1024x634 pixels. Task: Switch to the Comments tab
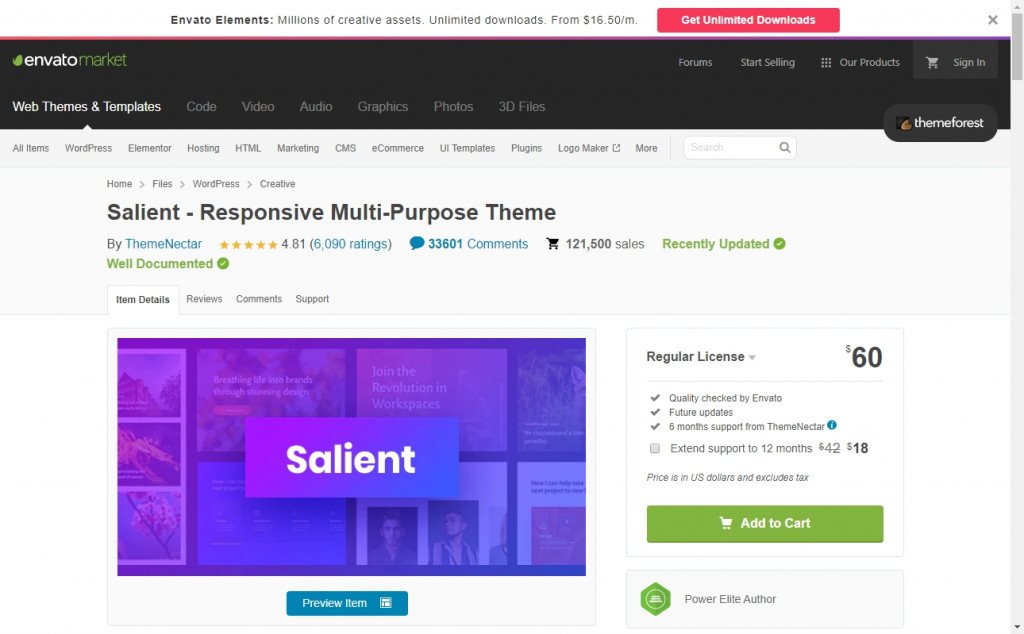point(259,298)
